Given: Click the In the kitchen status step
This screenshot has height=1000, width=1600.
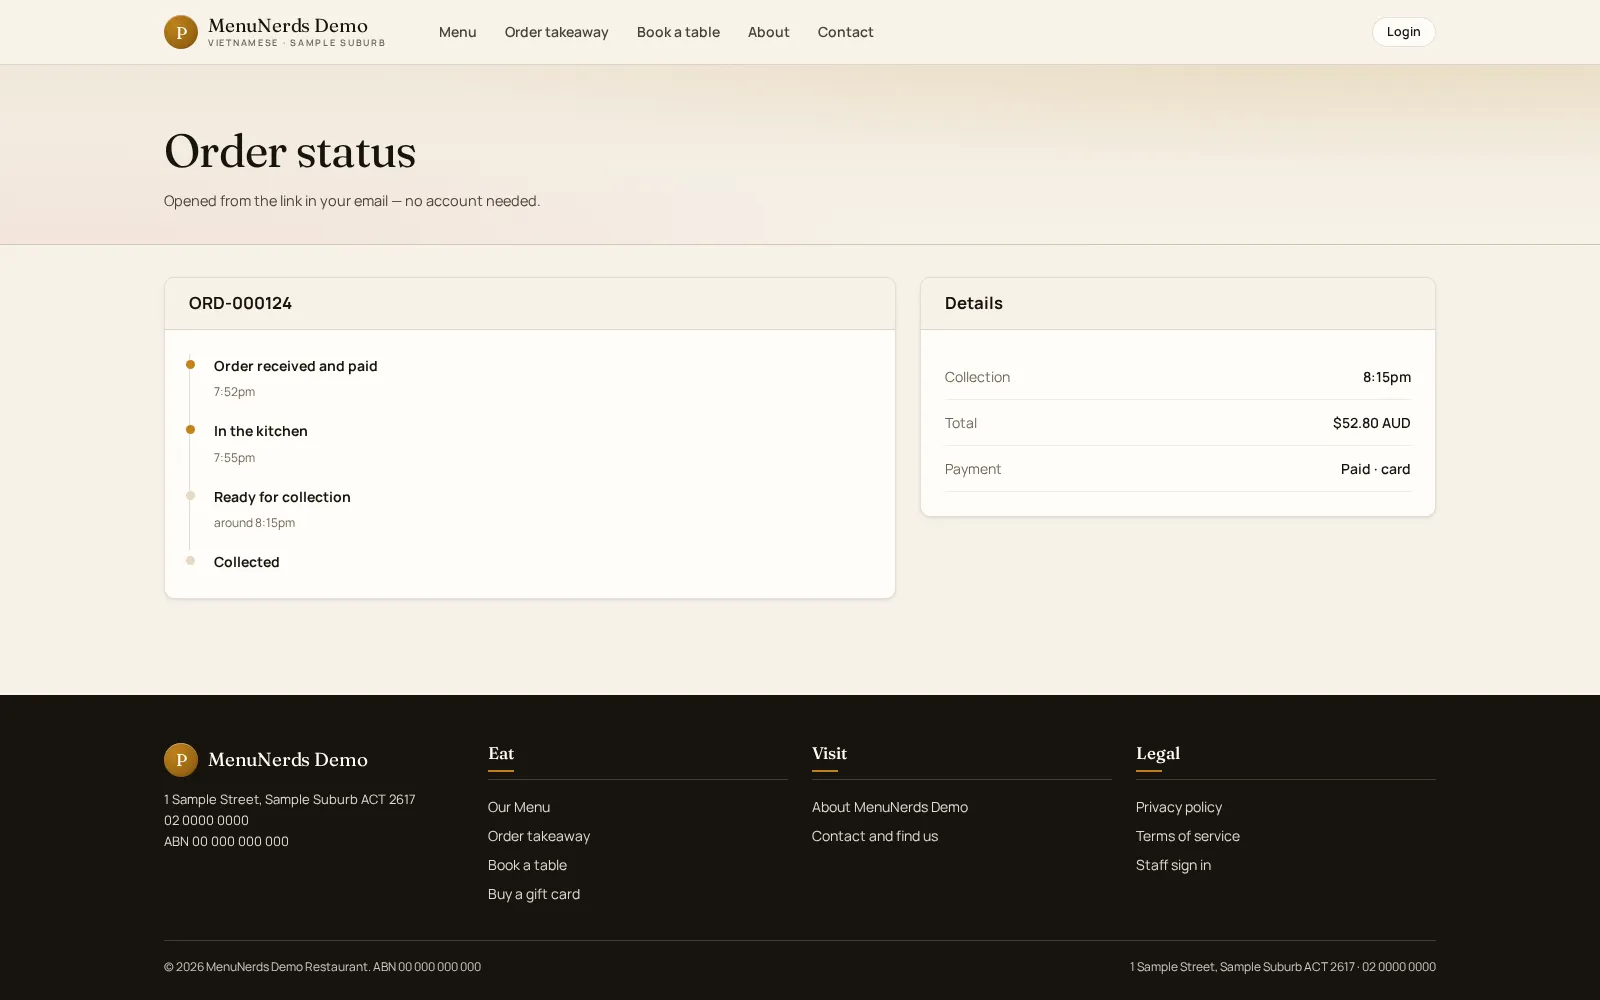Looking at the screenshot, I should click(x=261, y=431).
